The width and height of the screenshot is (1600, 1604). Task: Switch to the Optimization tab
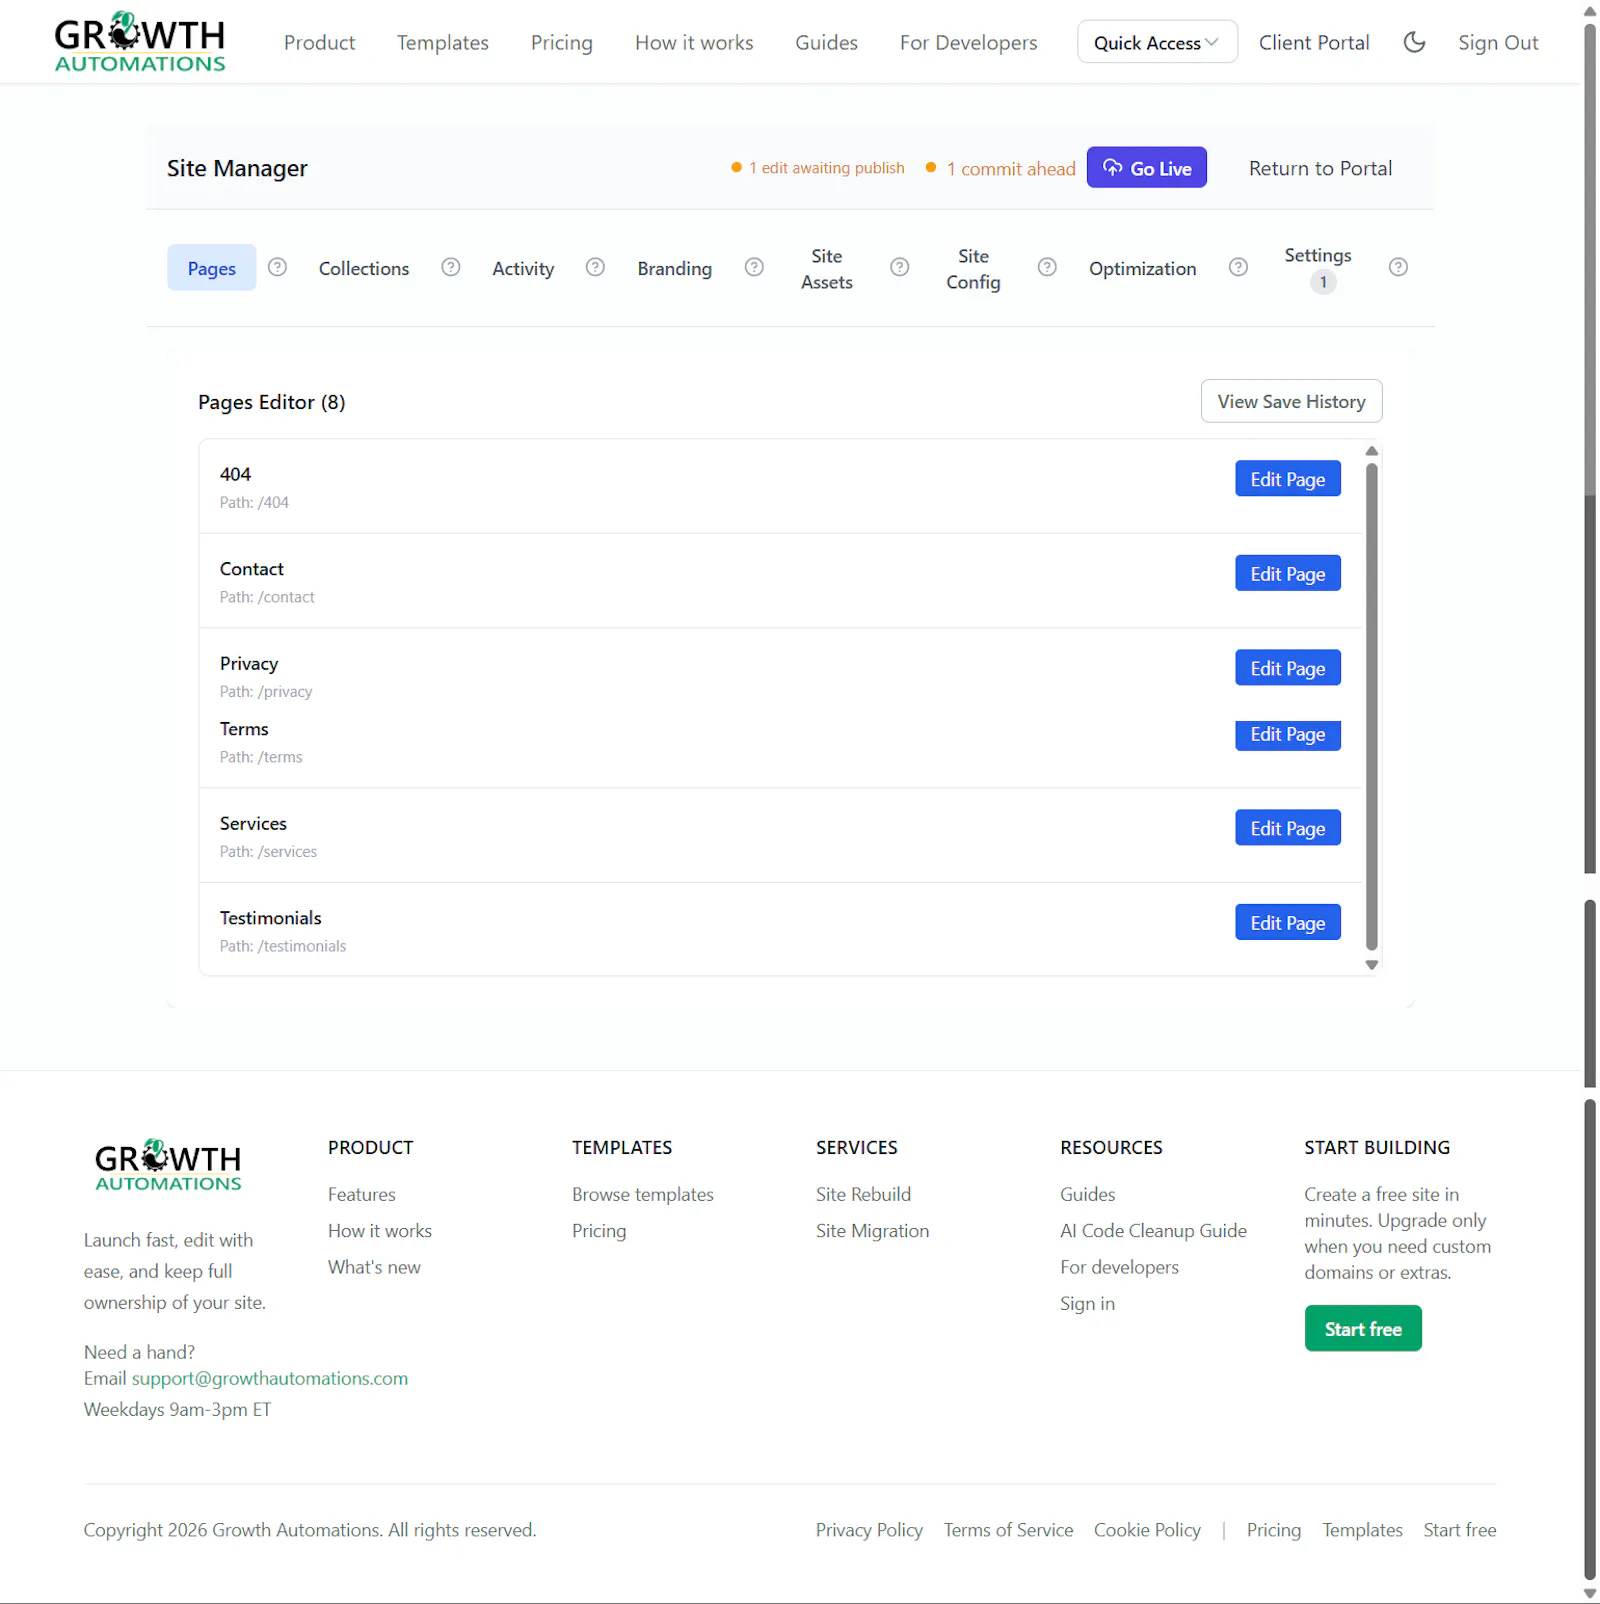(x=1142, y=268)
